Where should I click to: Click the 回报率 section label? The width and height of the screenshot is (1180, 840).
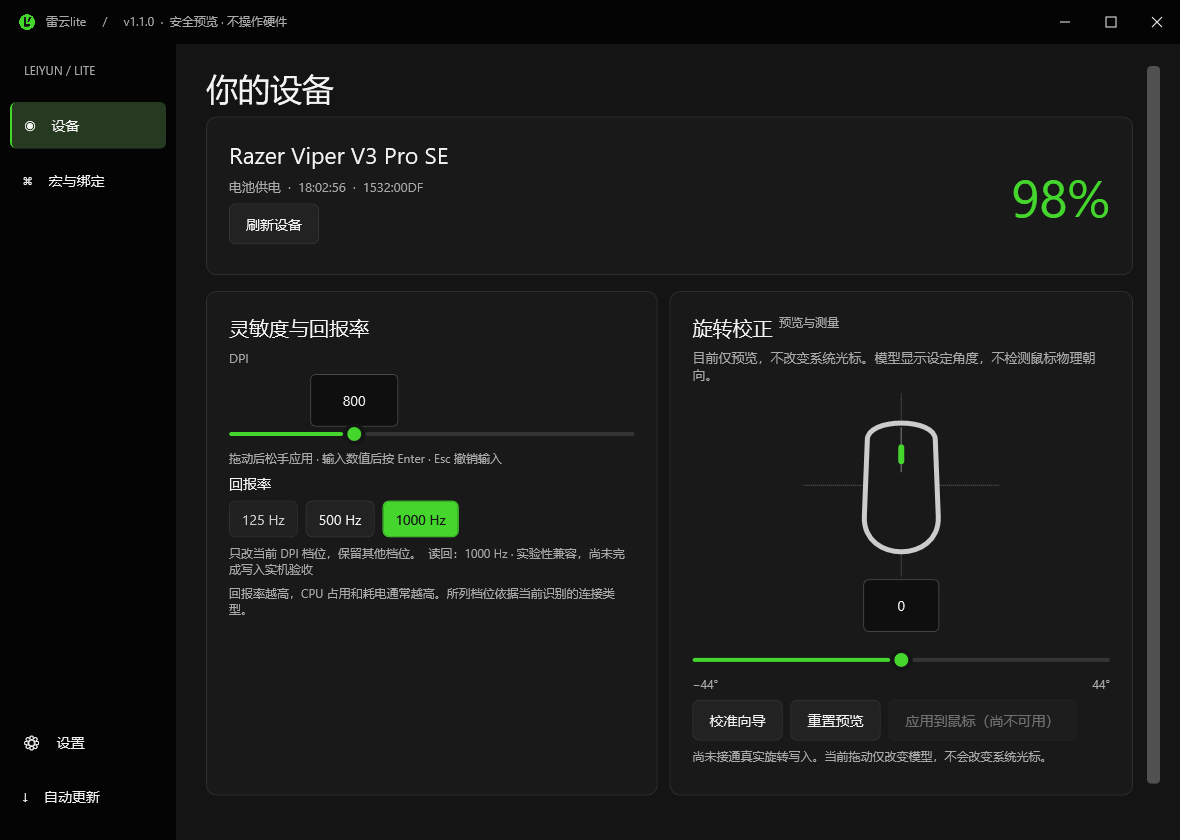(250, 484)
